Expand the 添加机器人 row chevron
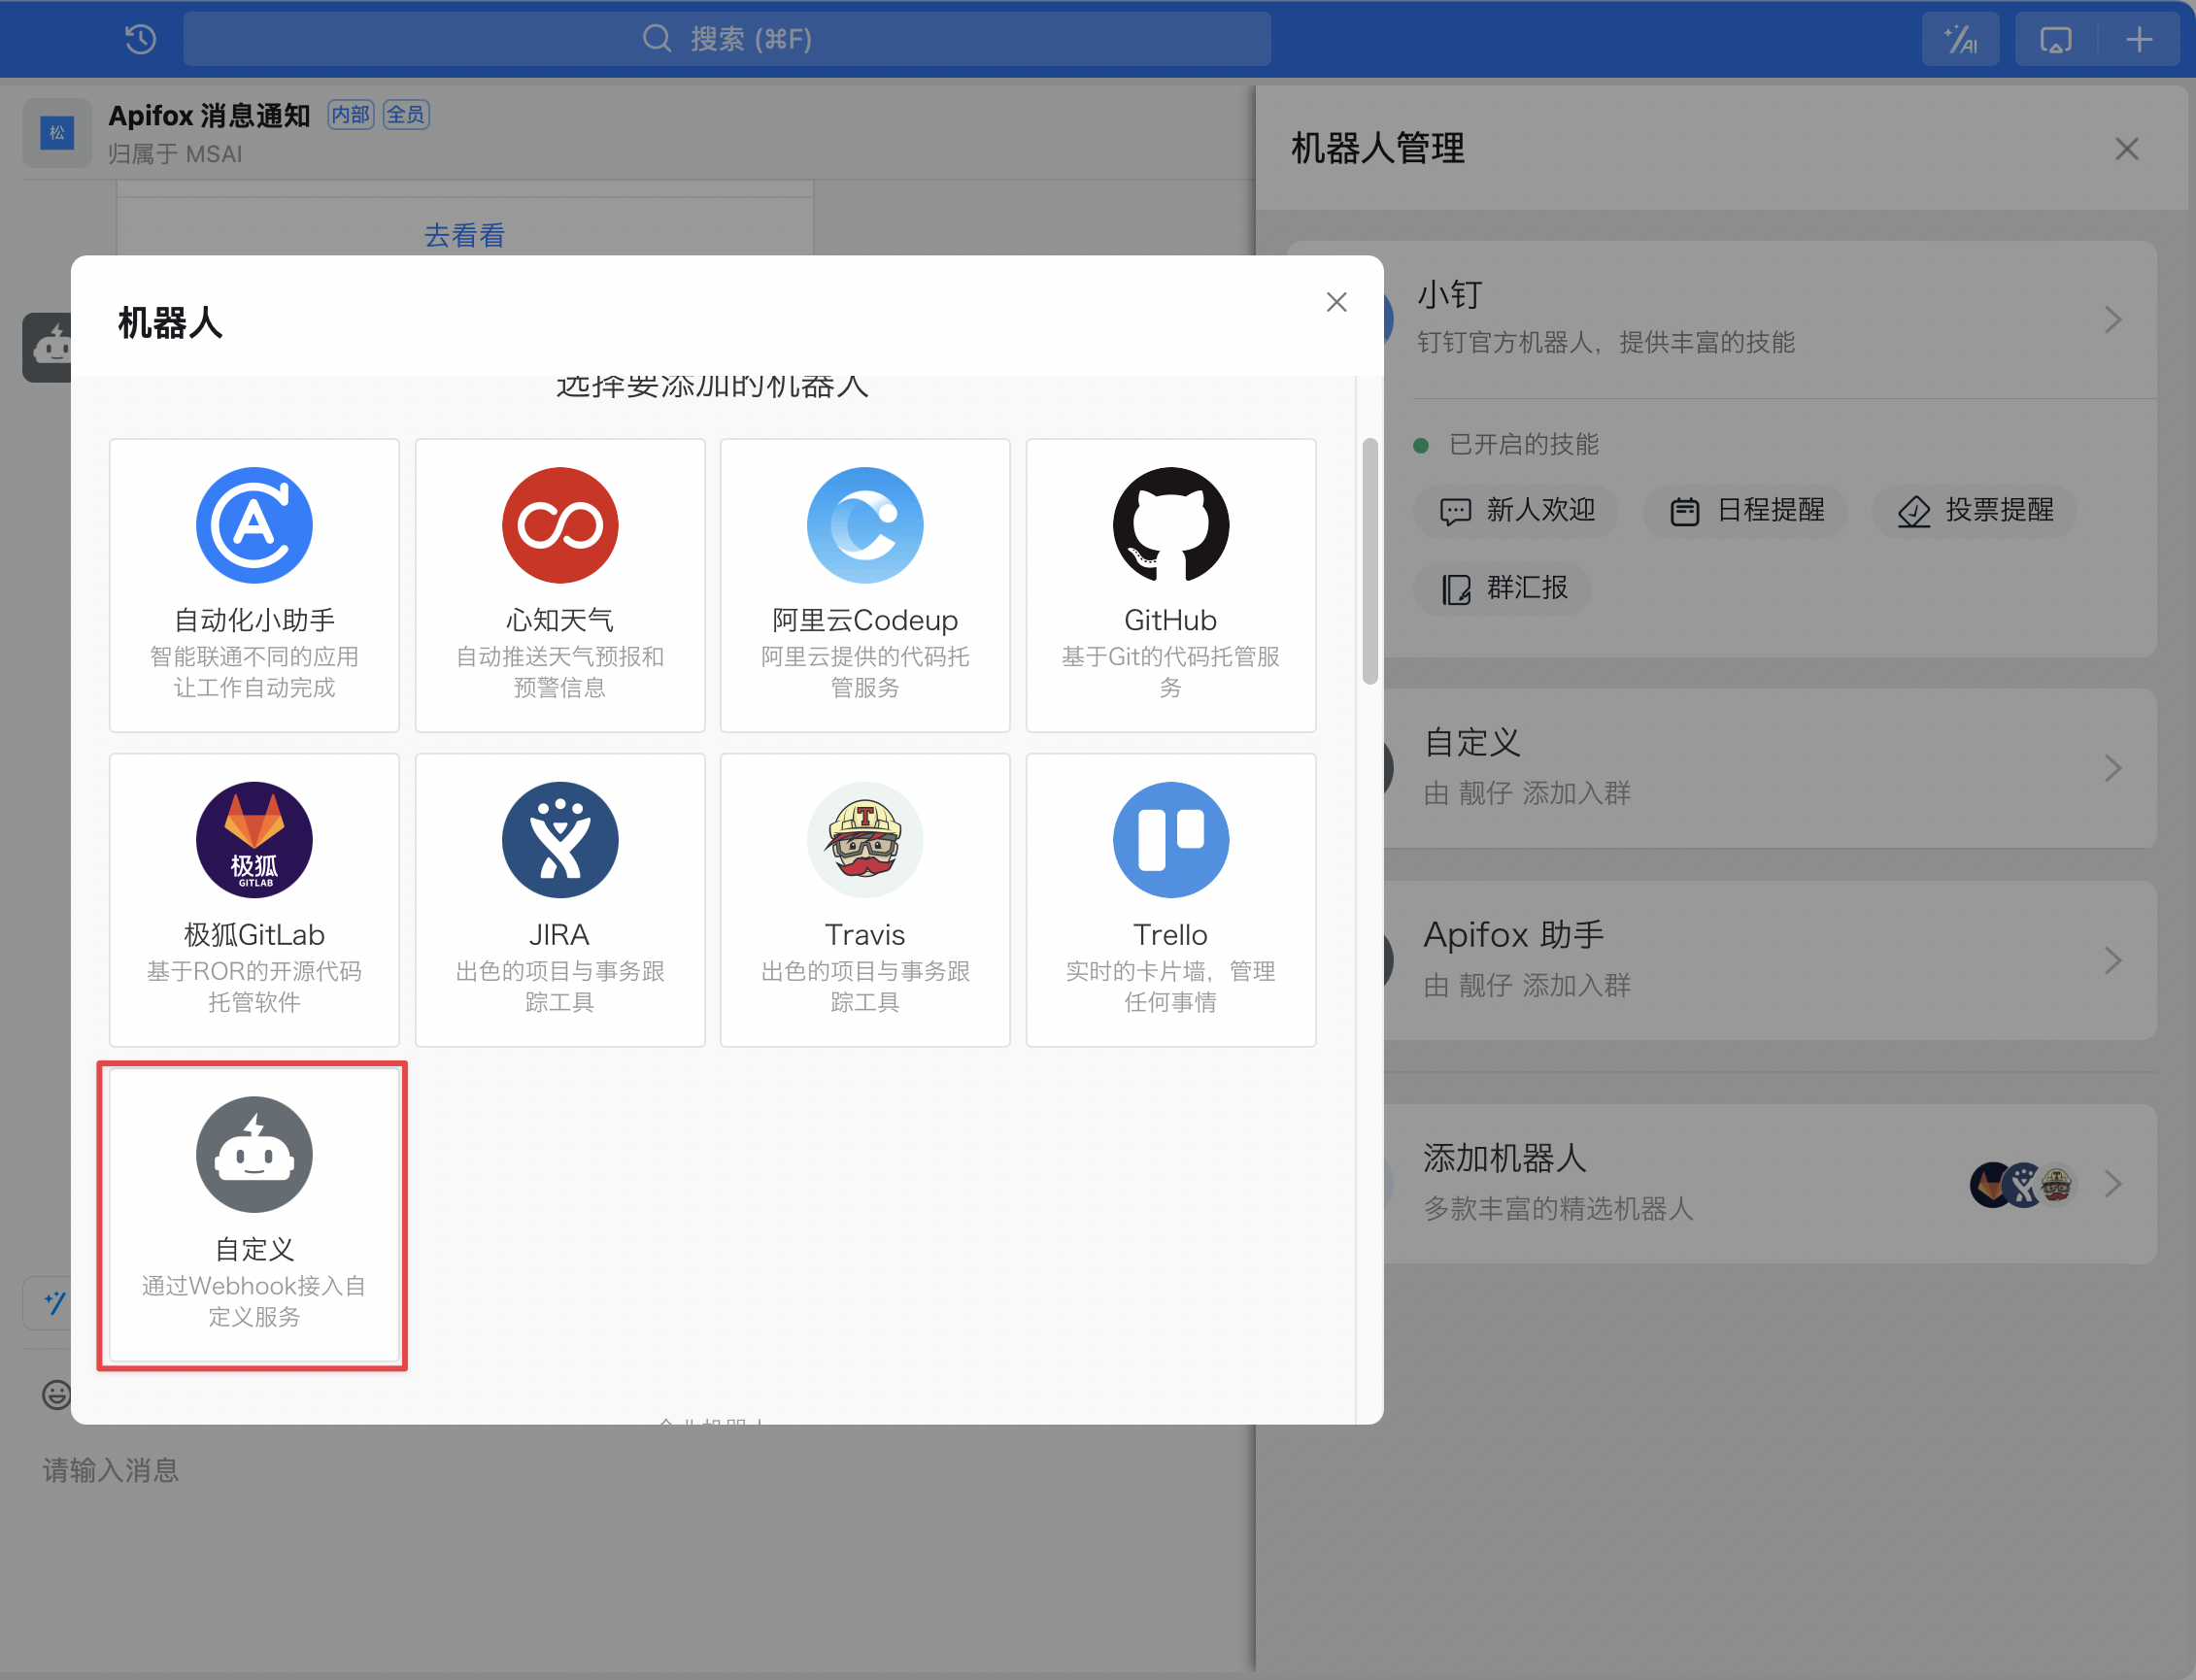This screenshot has height=1680, width=2196. [x=2112, y=1184]
